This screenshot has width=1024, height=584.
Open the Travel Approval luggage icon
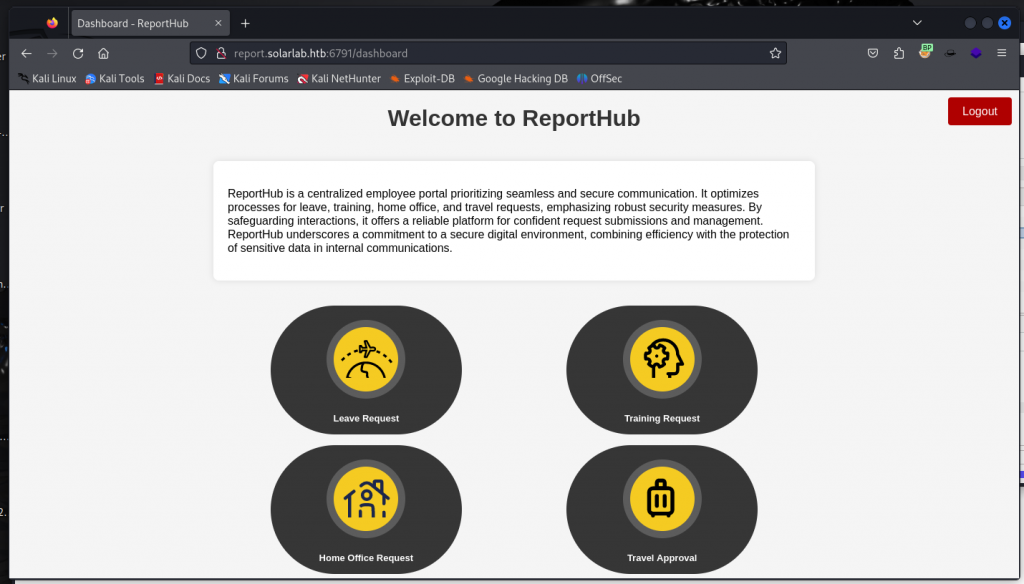click(662, 499)
